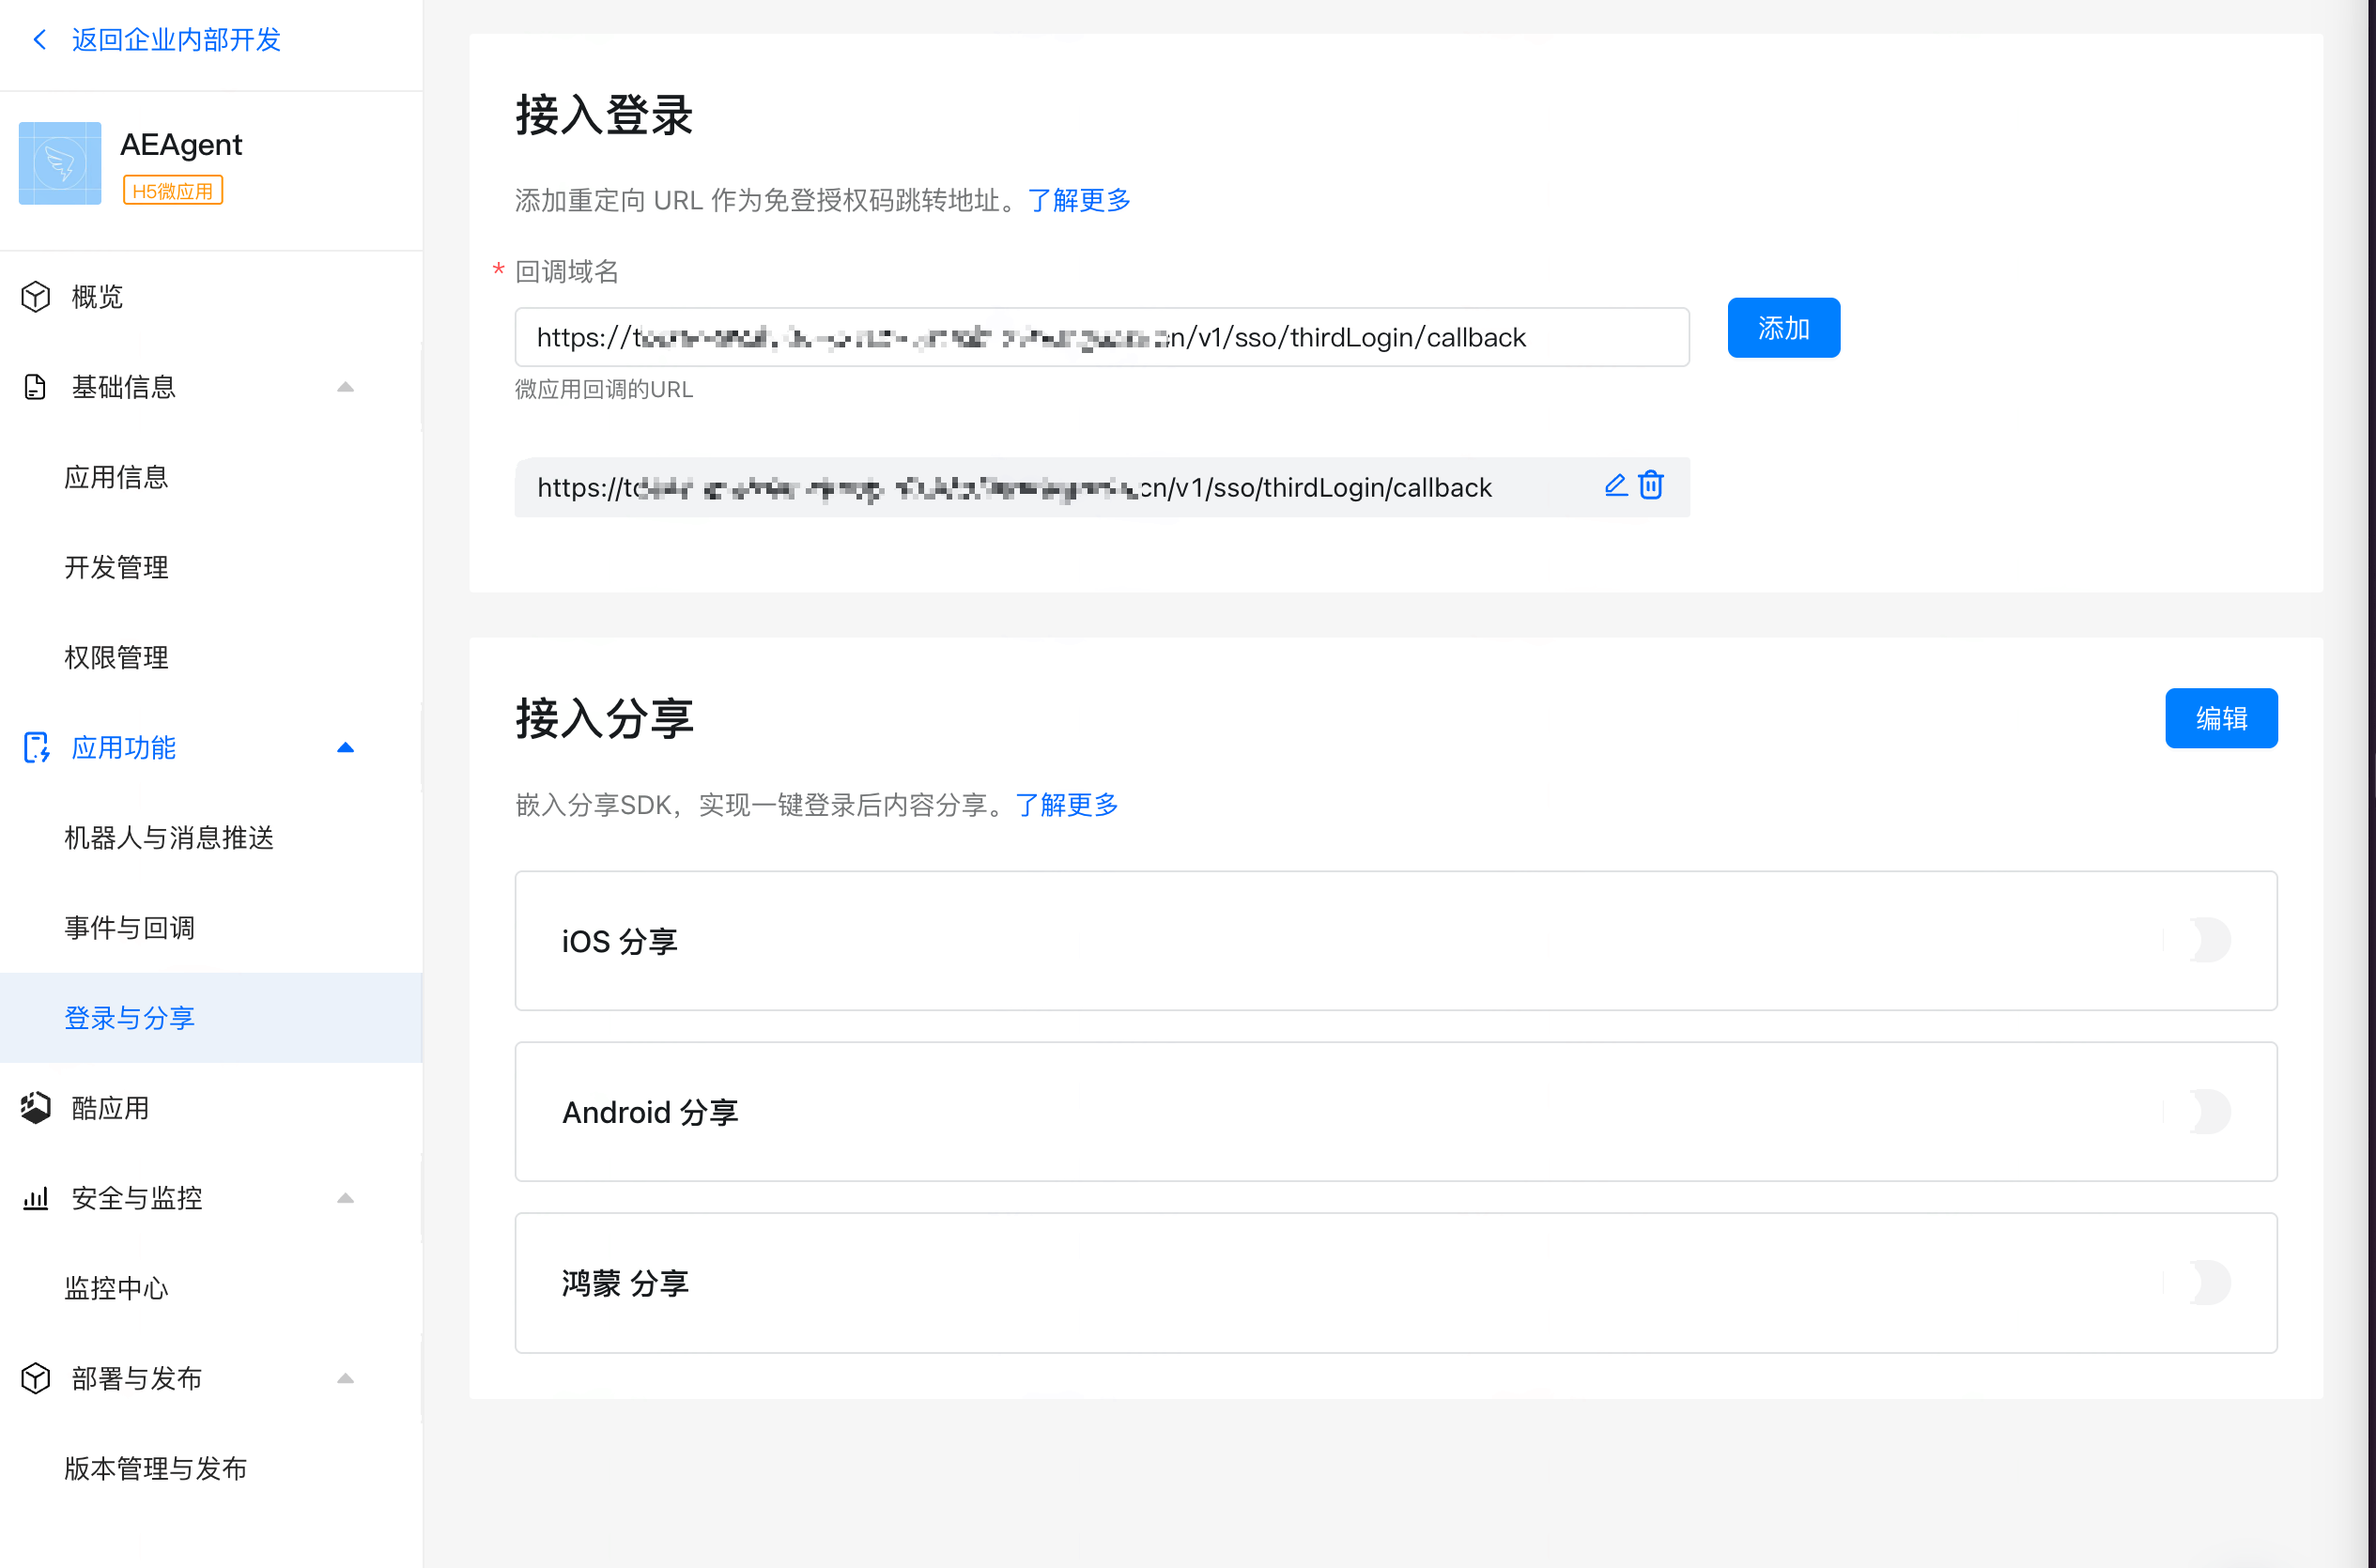Click 了解更多 link under 接入分享
This screenshot has width=2376, height=1568.
(x=1066, y=804)
